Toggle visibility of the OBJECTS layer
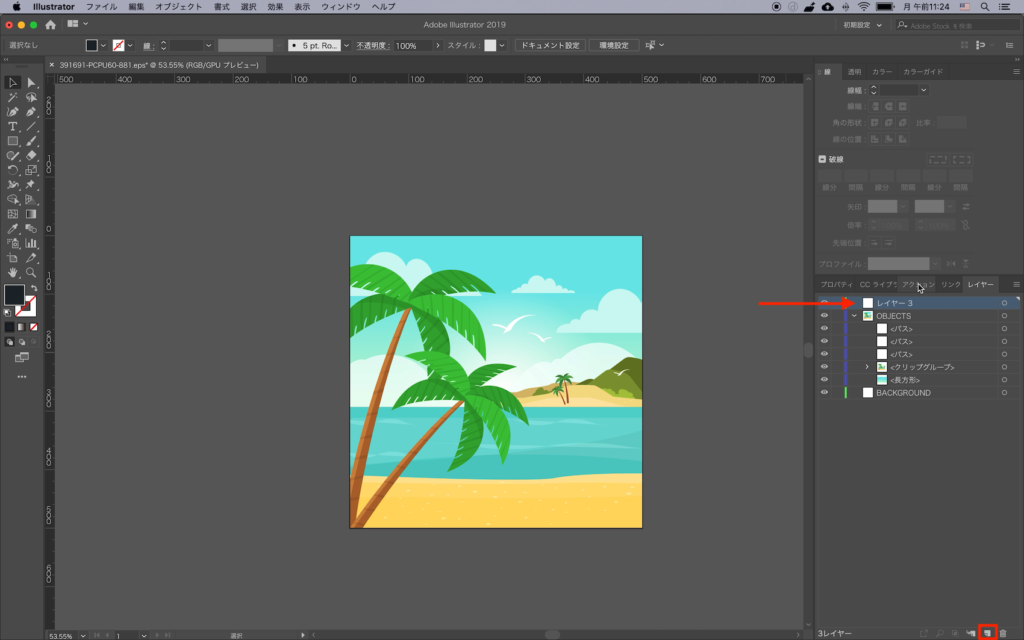1024x640 pixels. coord(824,316)
